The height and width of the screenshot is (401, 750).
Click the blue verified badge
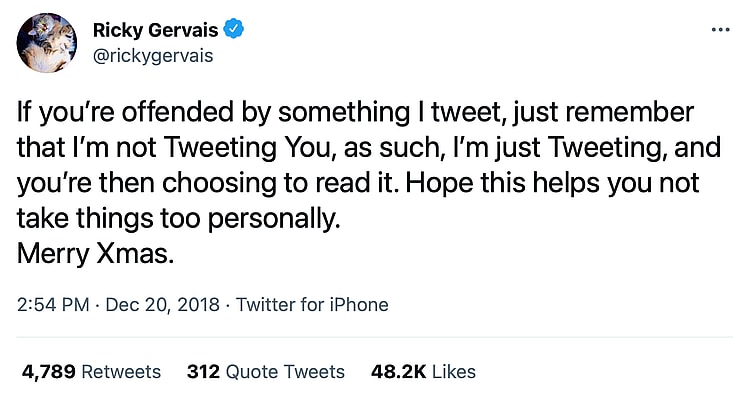pyautogui.click(x=235, y=32)
